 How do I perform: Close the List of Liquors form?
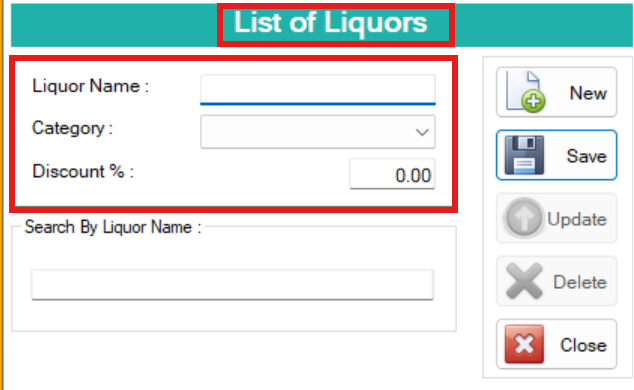pos(556,344)
